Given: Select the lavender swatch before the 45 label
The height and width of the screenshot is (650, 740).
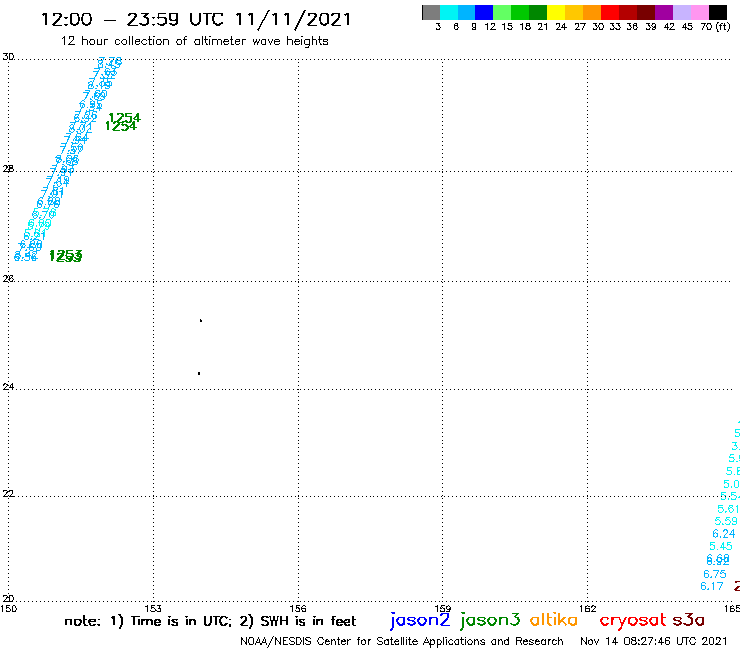Looking at the screenshot, I should coord(681,12).
